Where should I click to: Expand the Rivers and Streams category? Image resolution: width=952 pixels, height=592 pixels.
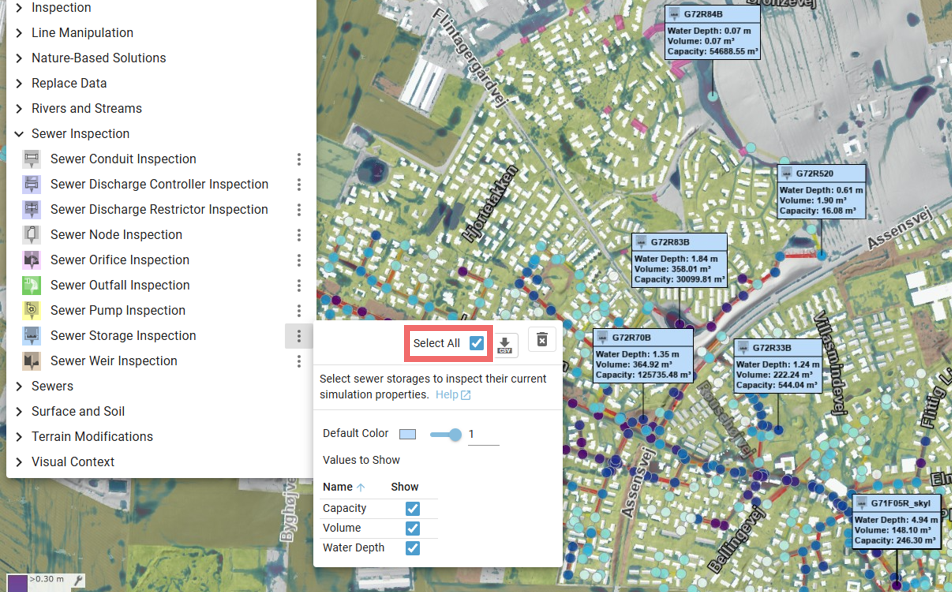pos(19,109)
